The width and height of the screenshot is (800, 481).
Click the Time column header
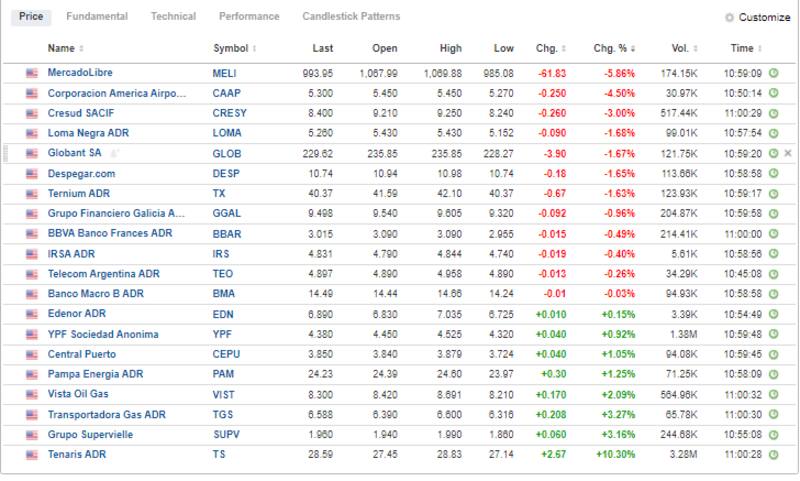coord(742,48)
